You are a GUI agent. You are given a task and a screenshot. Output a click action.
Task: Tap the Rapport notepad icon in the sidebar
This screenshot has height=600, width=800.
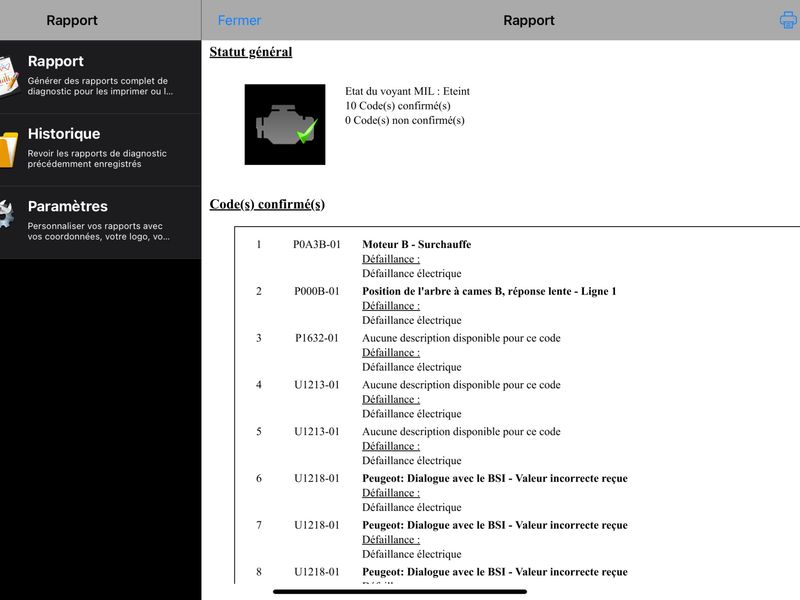pos(9,77)
